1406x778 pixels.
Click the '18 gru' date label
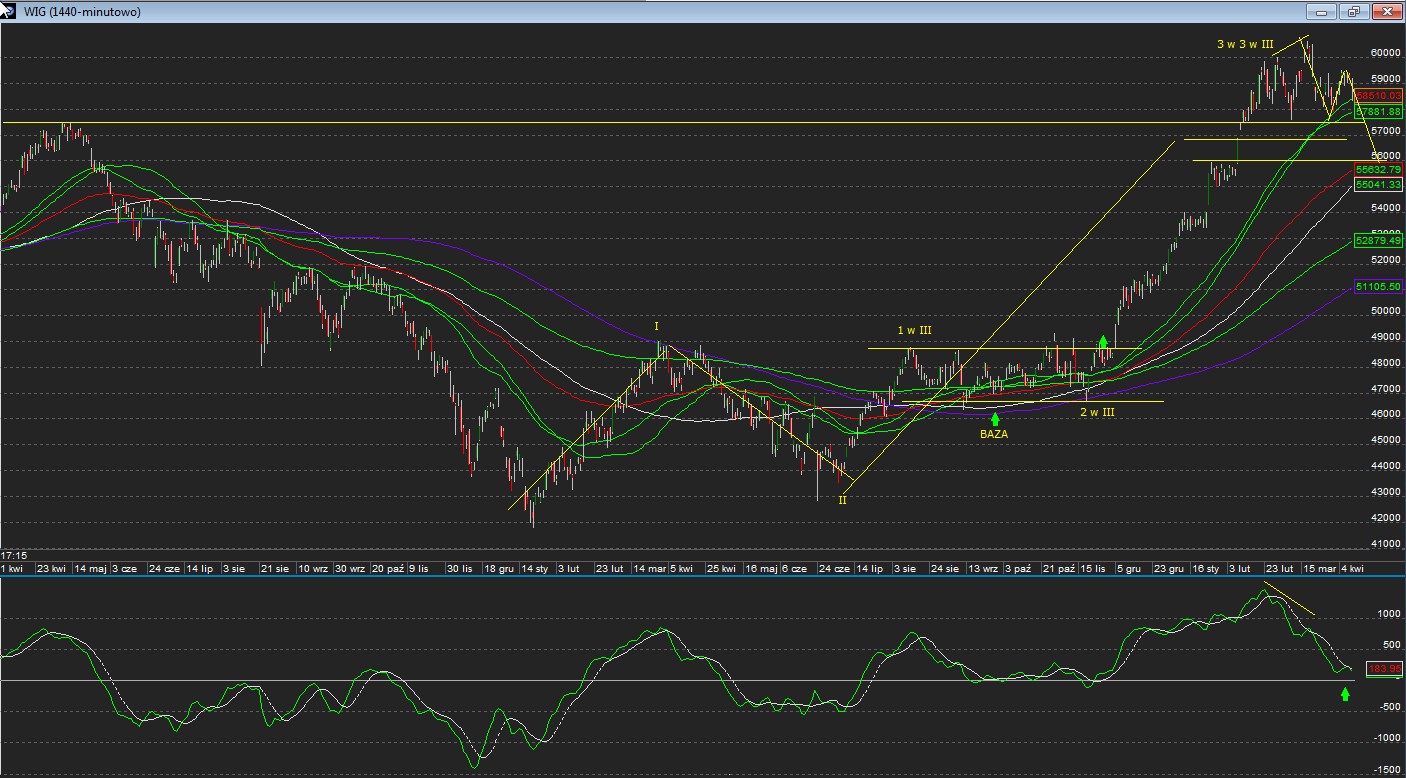tap(500, 568)
